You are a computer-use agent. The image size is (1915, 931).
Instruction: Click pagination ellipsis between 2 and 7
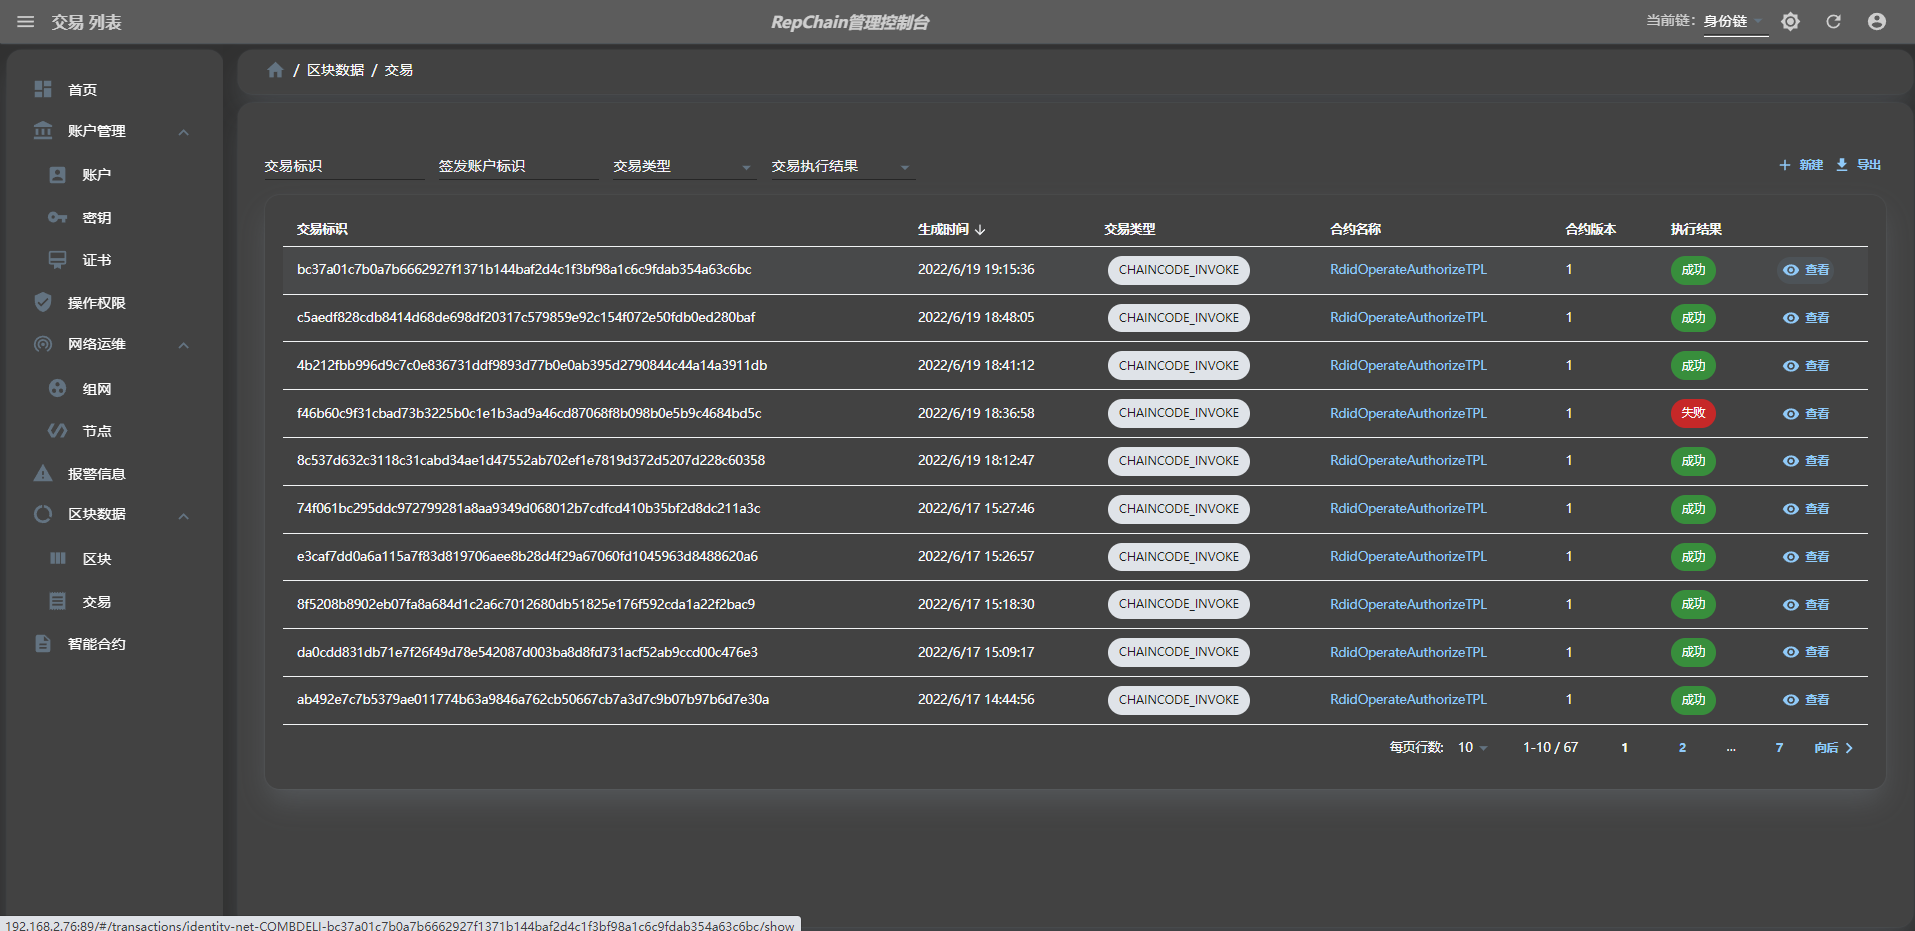click(1731, 748)
